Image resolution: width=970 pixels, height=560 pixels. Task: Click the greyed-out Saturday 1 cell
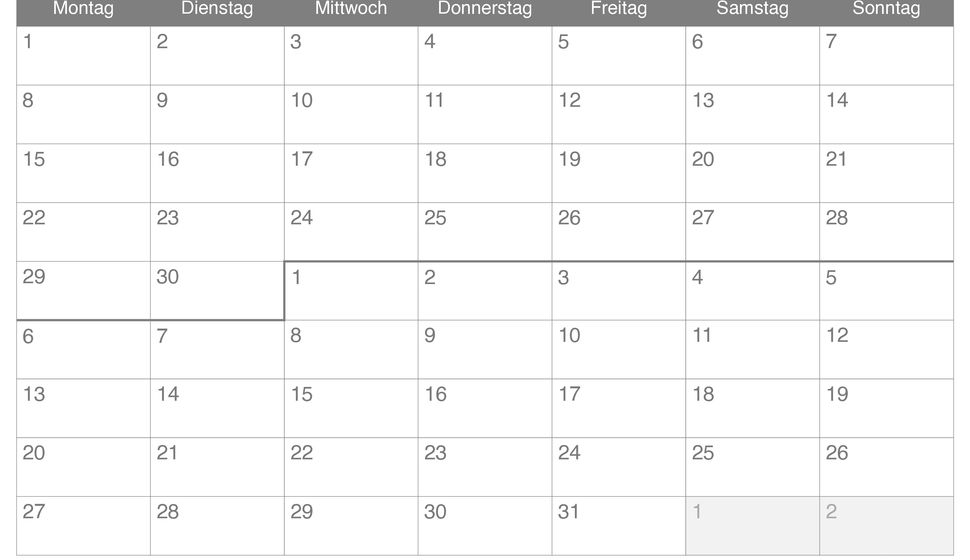point(753,526)
